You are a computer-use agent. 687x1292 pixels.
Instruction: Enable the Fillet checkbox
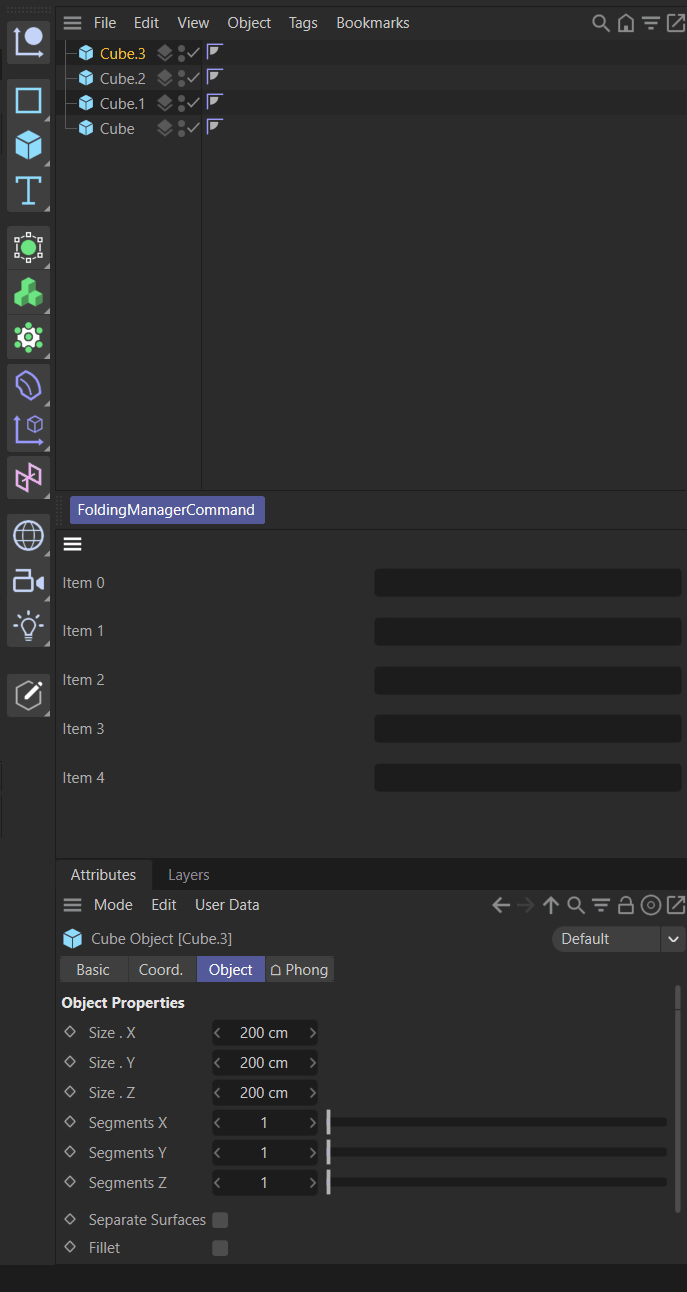[220, 1248]
